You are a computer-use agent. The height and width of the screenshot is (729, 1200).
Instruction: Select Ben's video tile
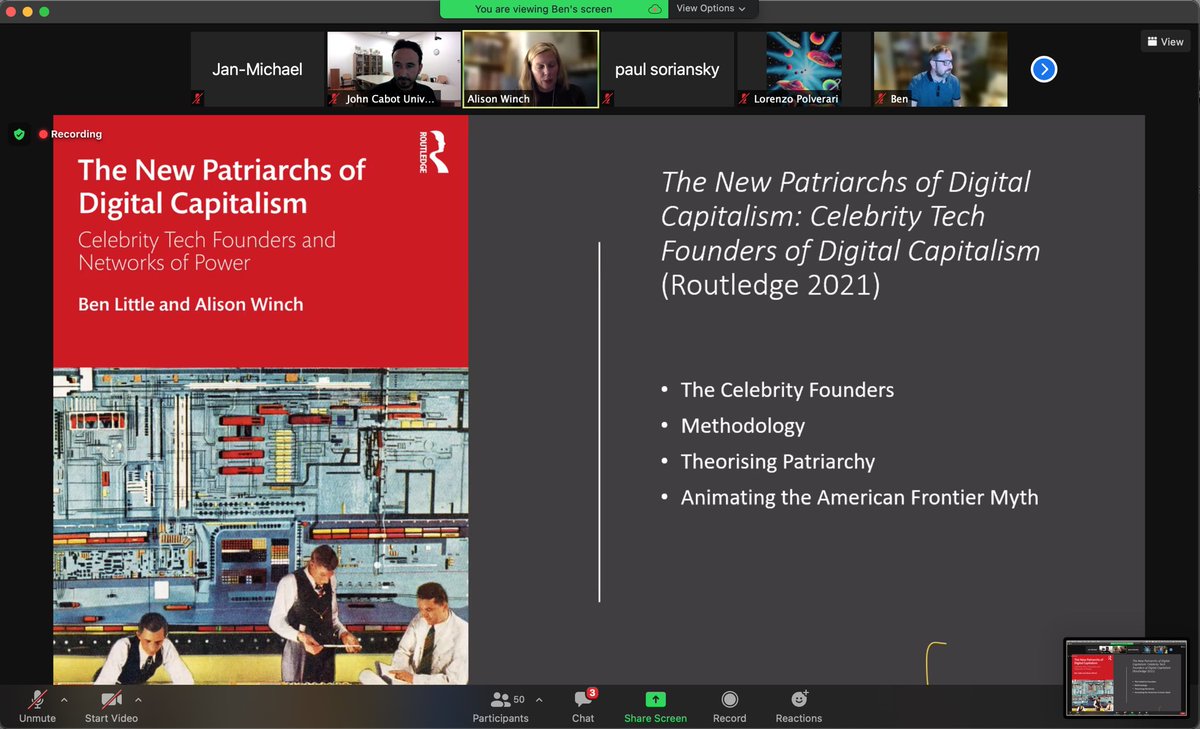point(940,69)
